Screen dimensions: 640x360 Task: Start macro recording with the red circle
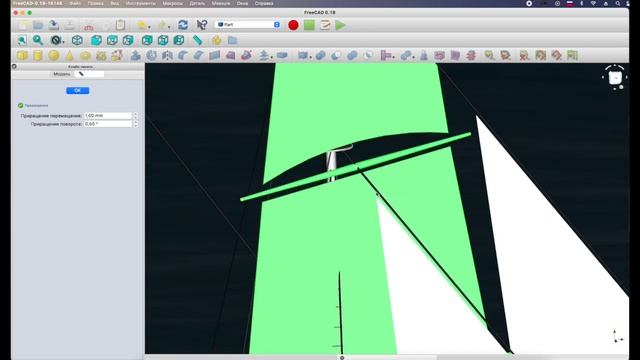point(293,25)
